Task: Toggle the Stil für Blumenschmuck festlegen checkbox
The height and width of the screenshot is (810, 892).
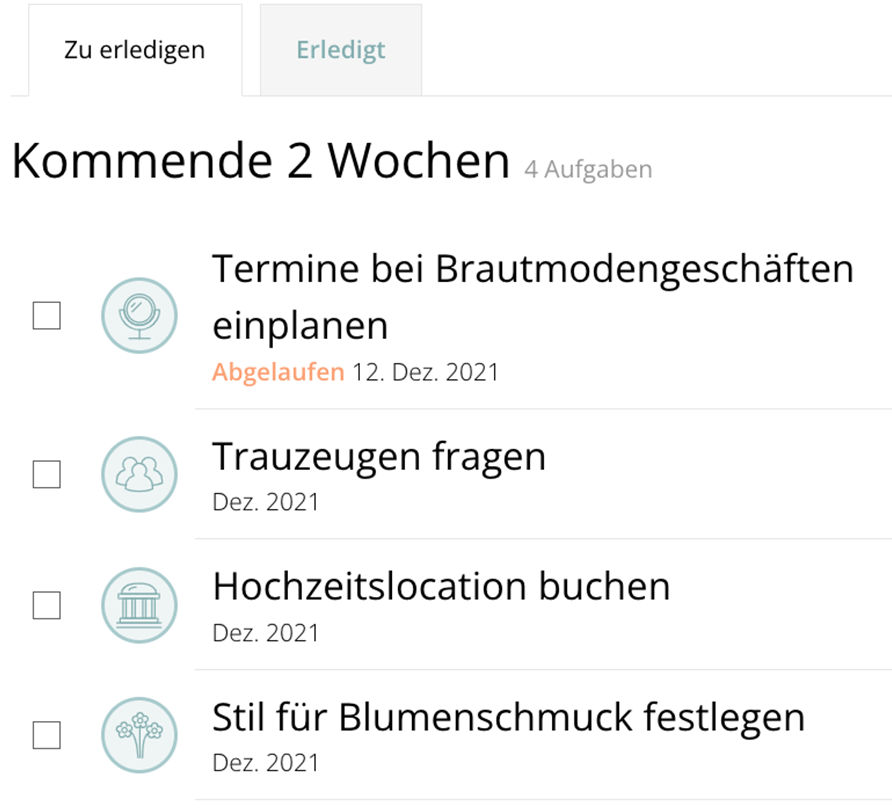Action: 47,736
